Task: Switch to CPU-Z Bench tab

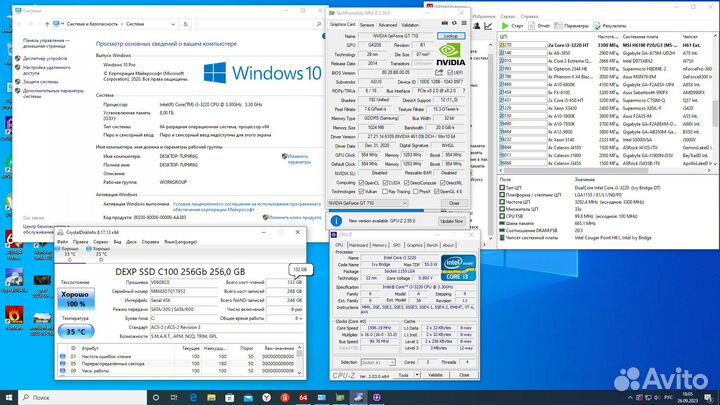Action: click(432, 245)
